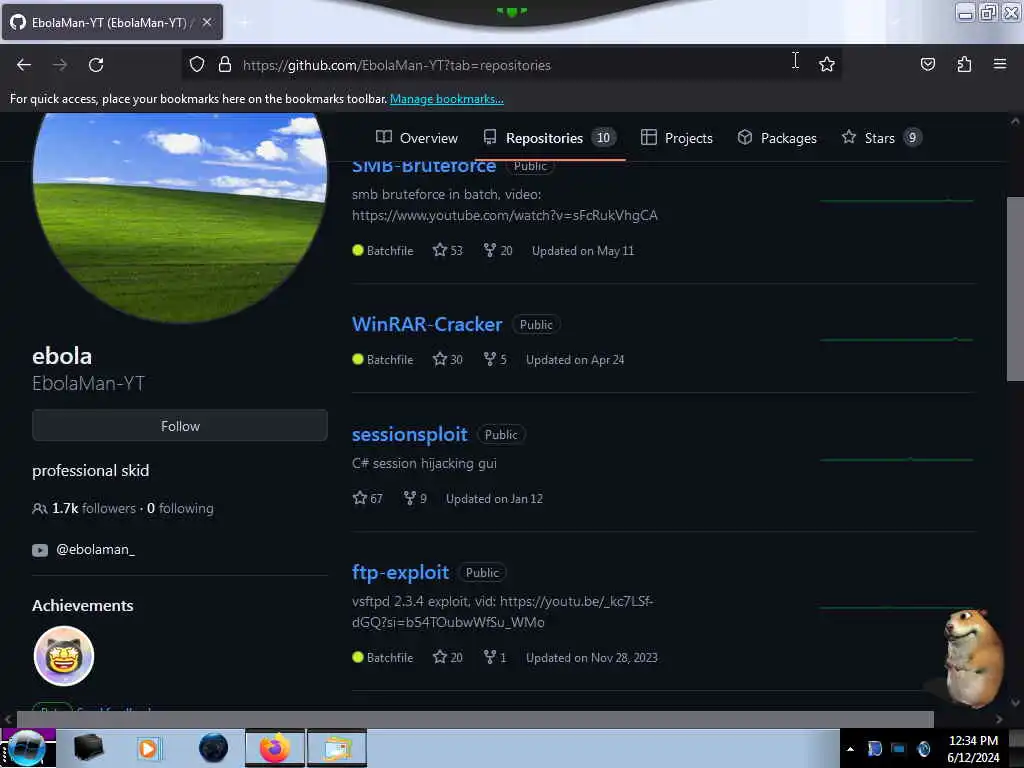Open the Projects tab
This screenshot has width=1024, height=768.
pyautogui.click(x=677, y=138)
